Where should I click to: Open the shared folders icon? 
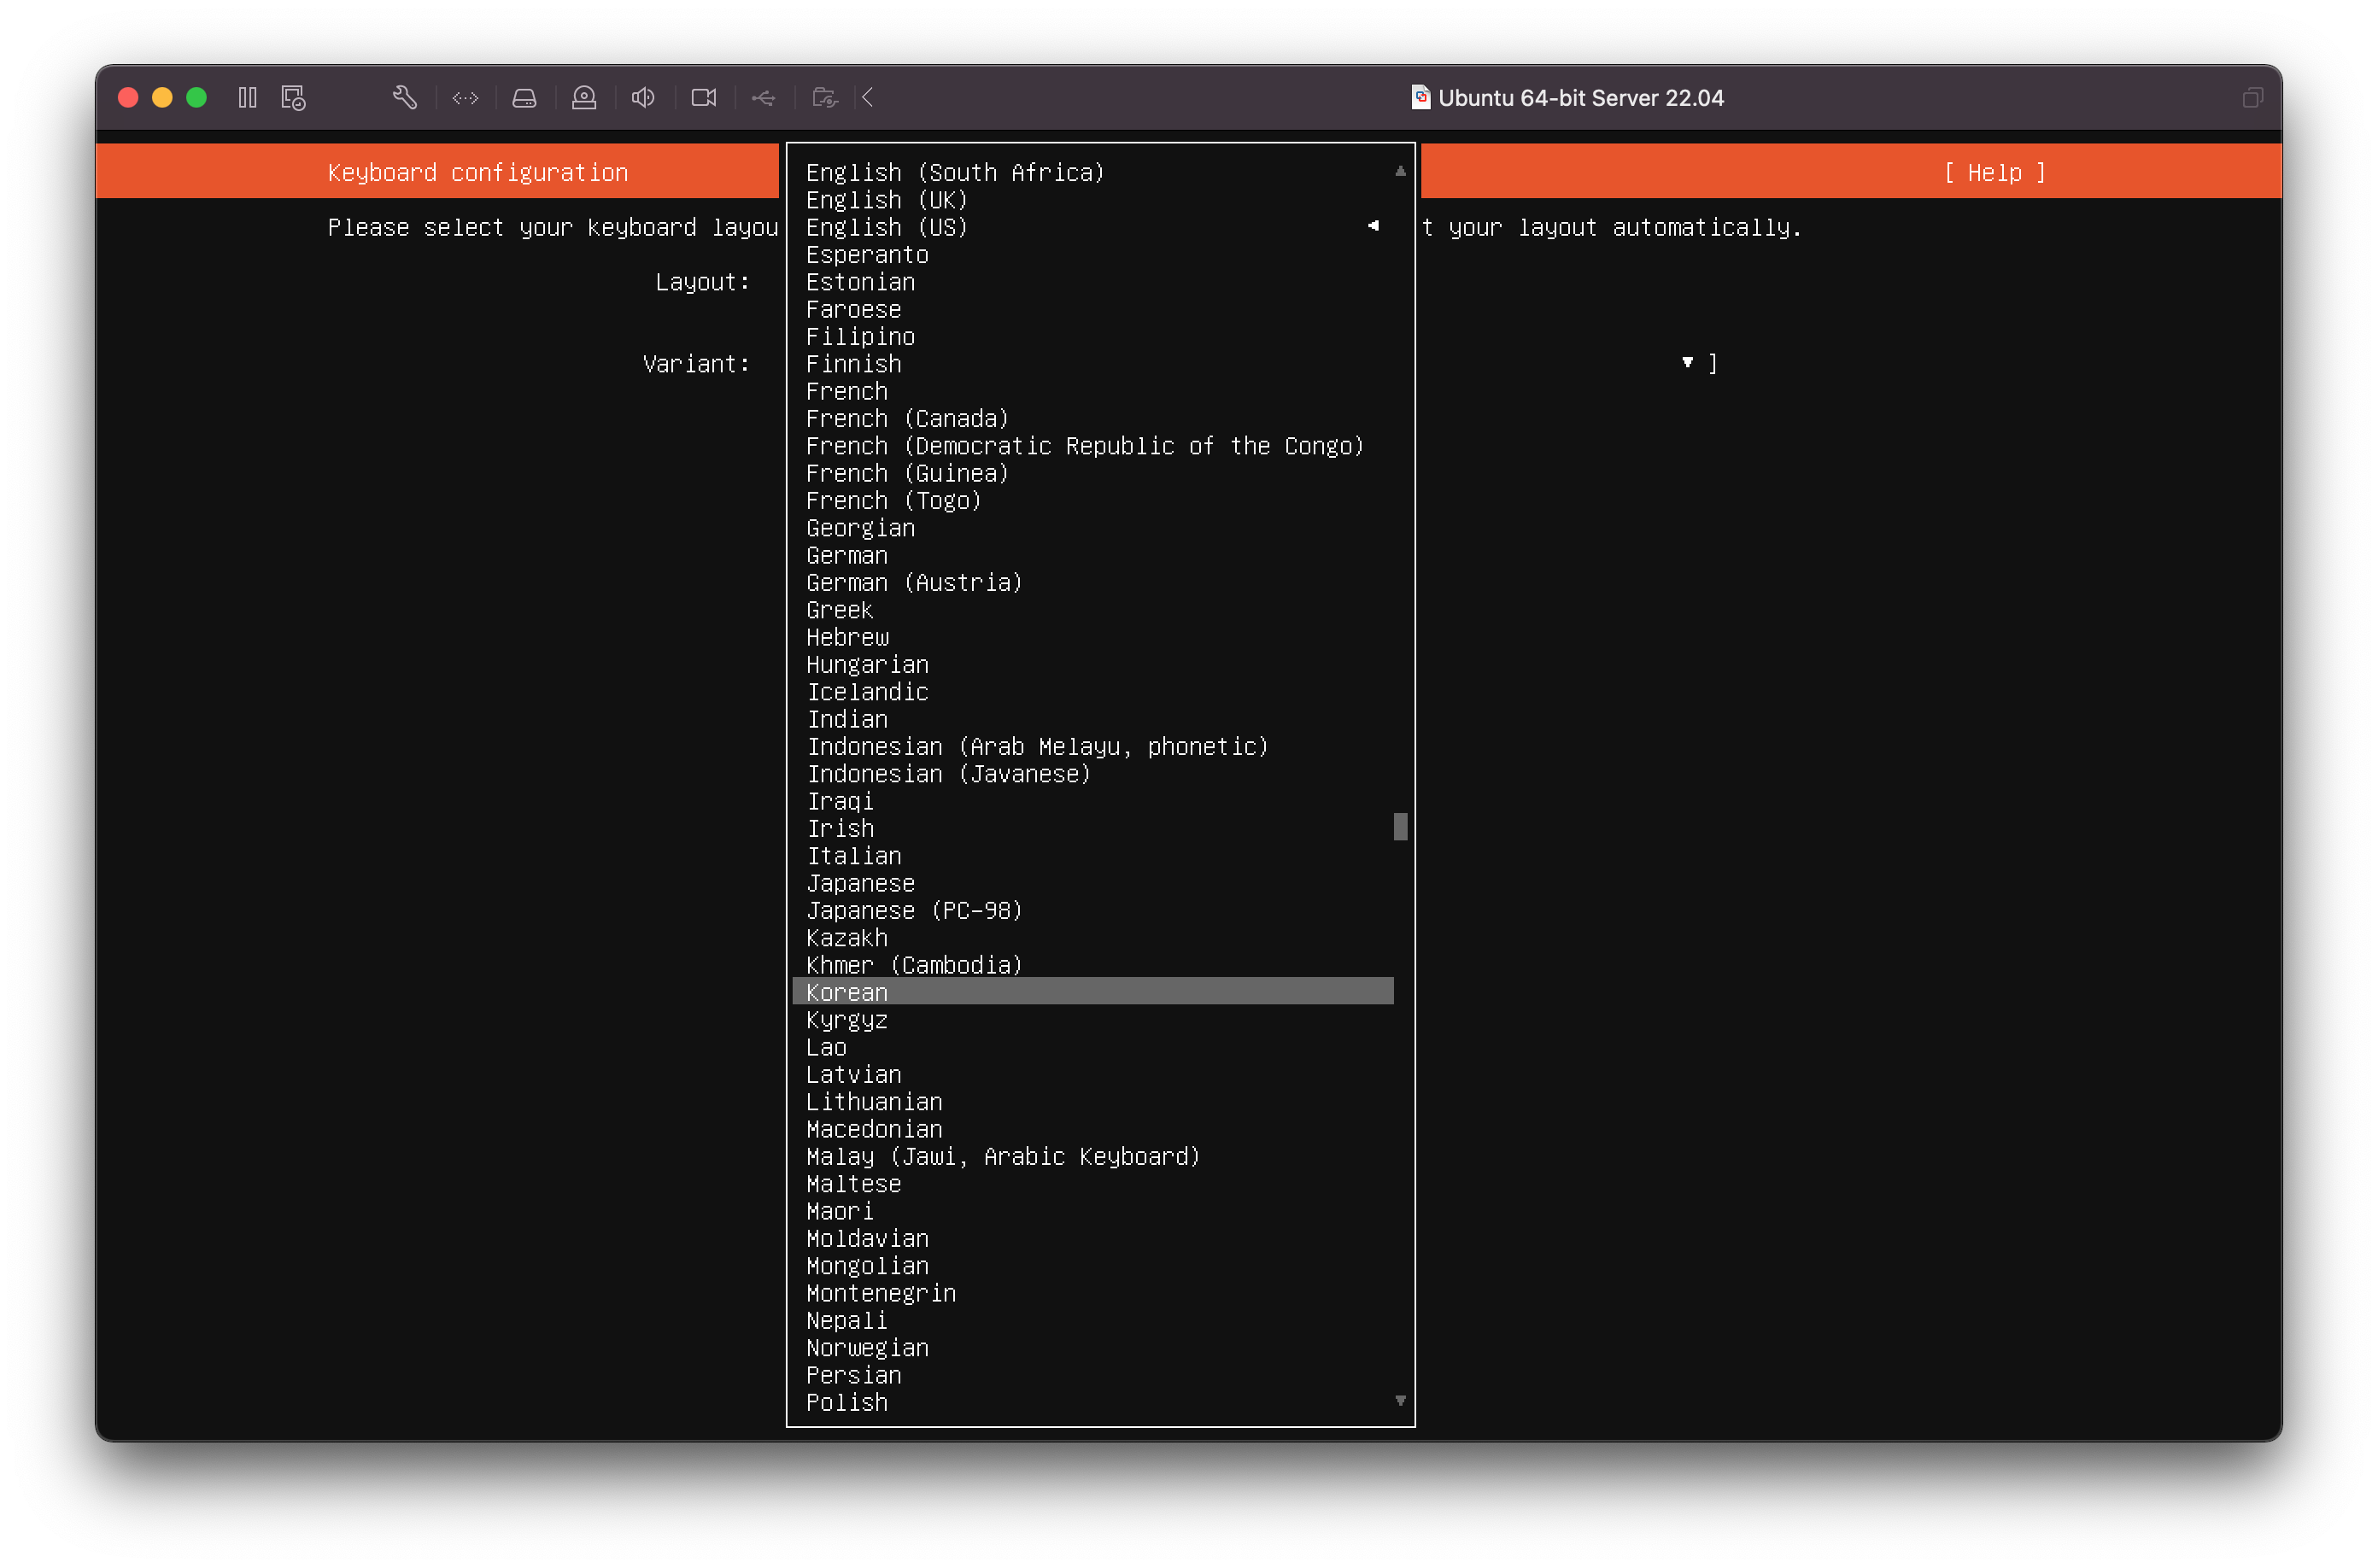824,97
